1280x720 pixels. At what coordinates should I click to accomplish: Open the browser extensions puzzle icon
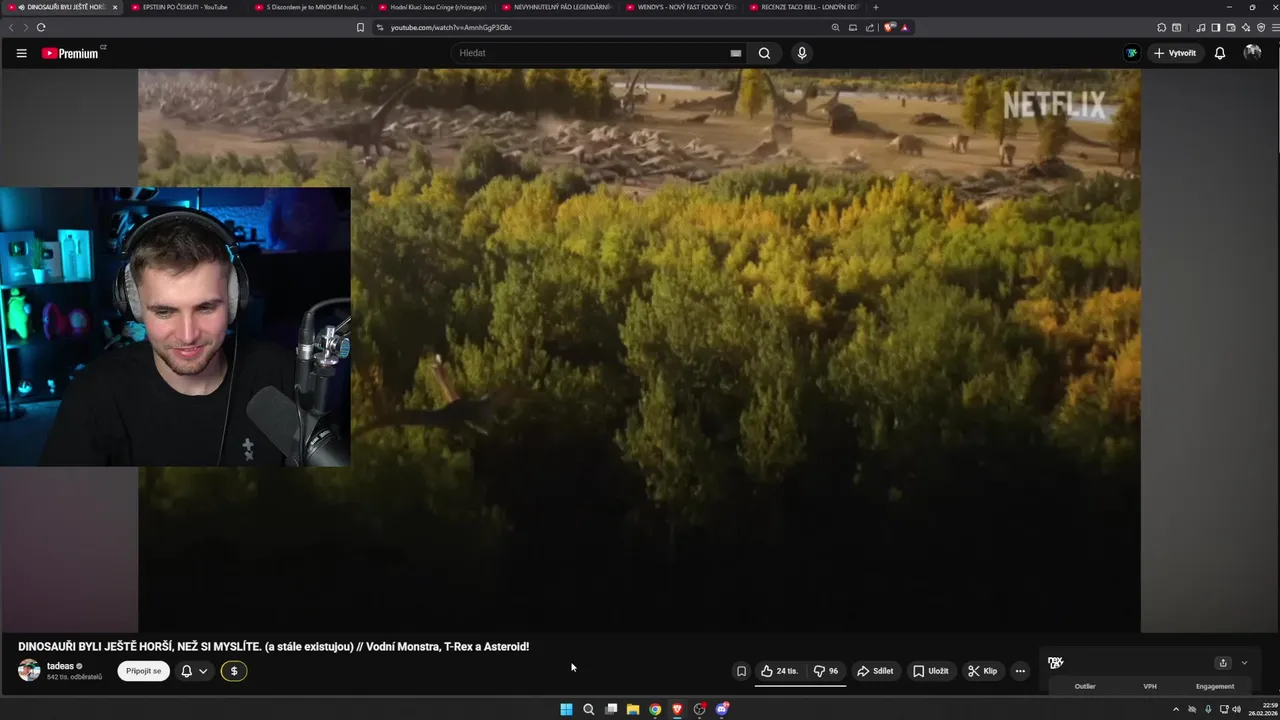point(1161,27)
